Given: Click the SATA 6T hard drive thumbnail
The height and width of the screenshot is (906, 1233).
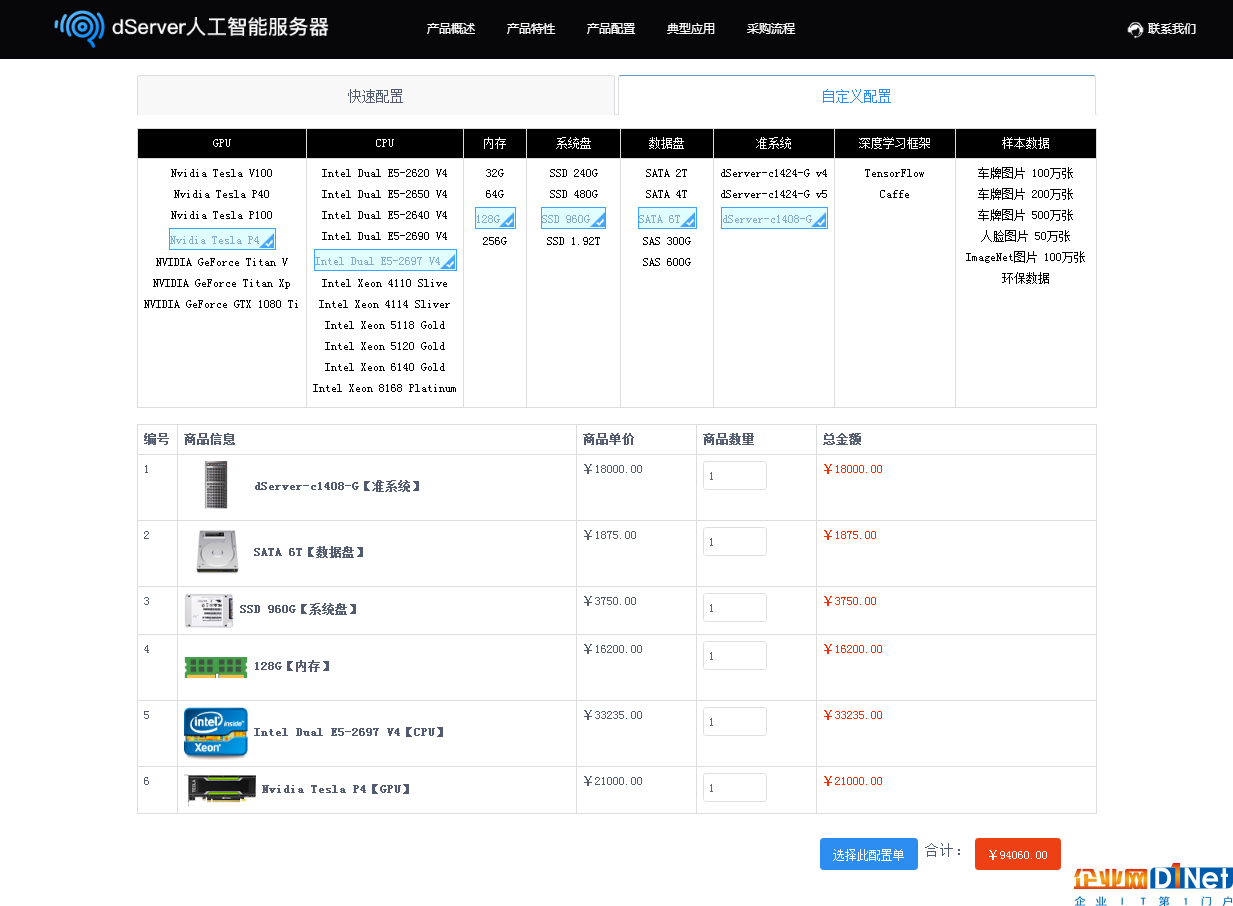Looking at the screenshot, I should tap(218, 552).
